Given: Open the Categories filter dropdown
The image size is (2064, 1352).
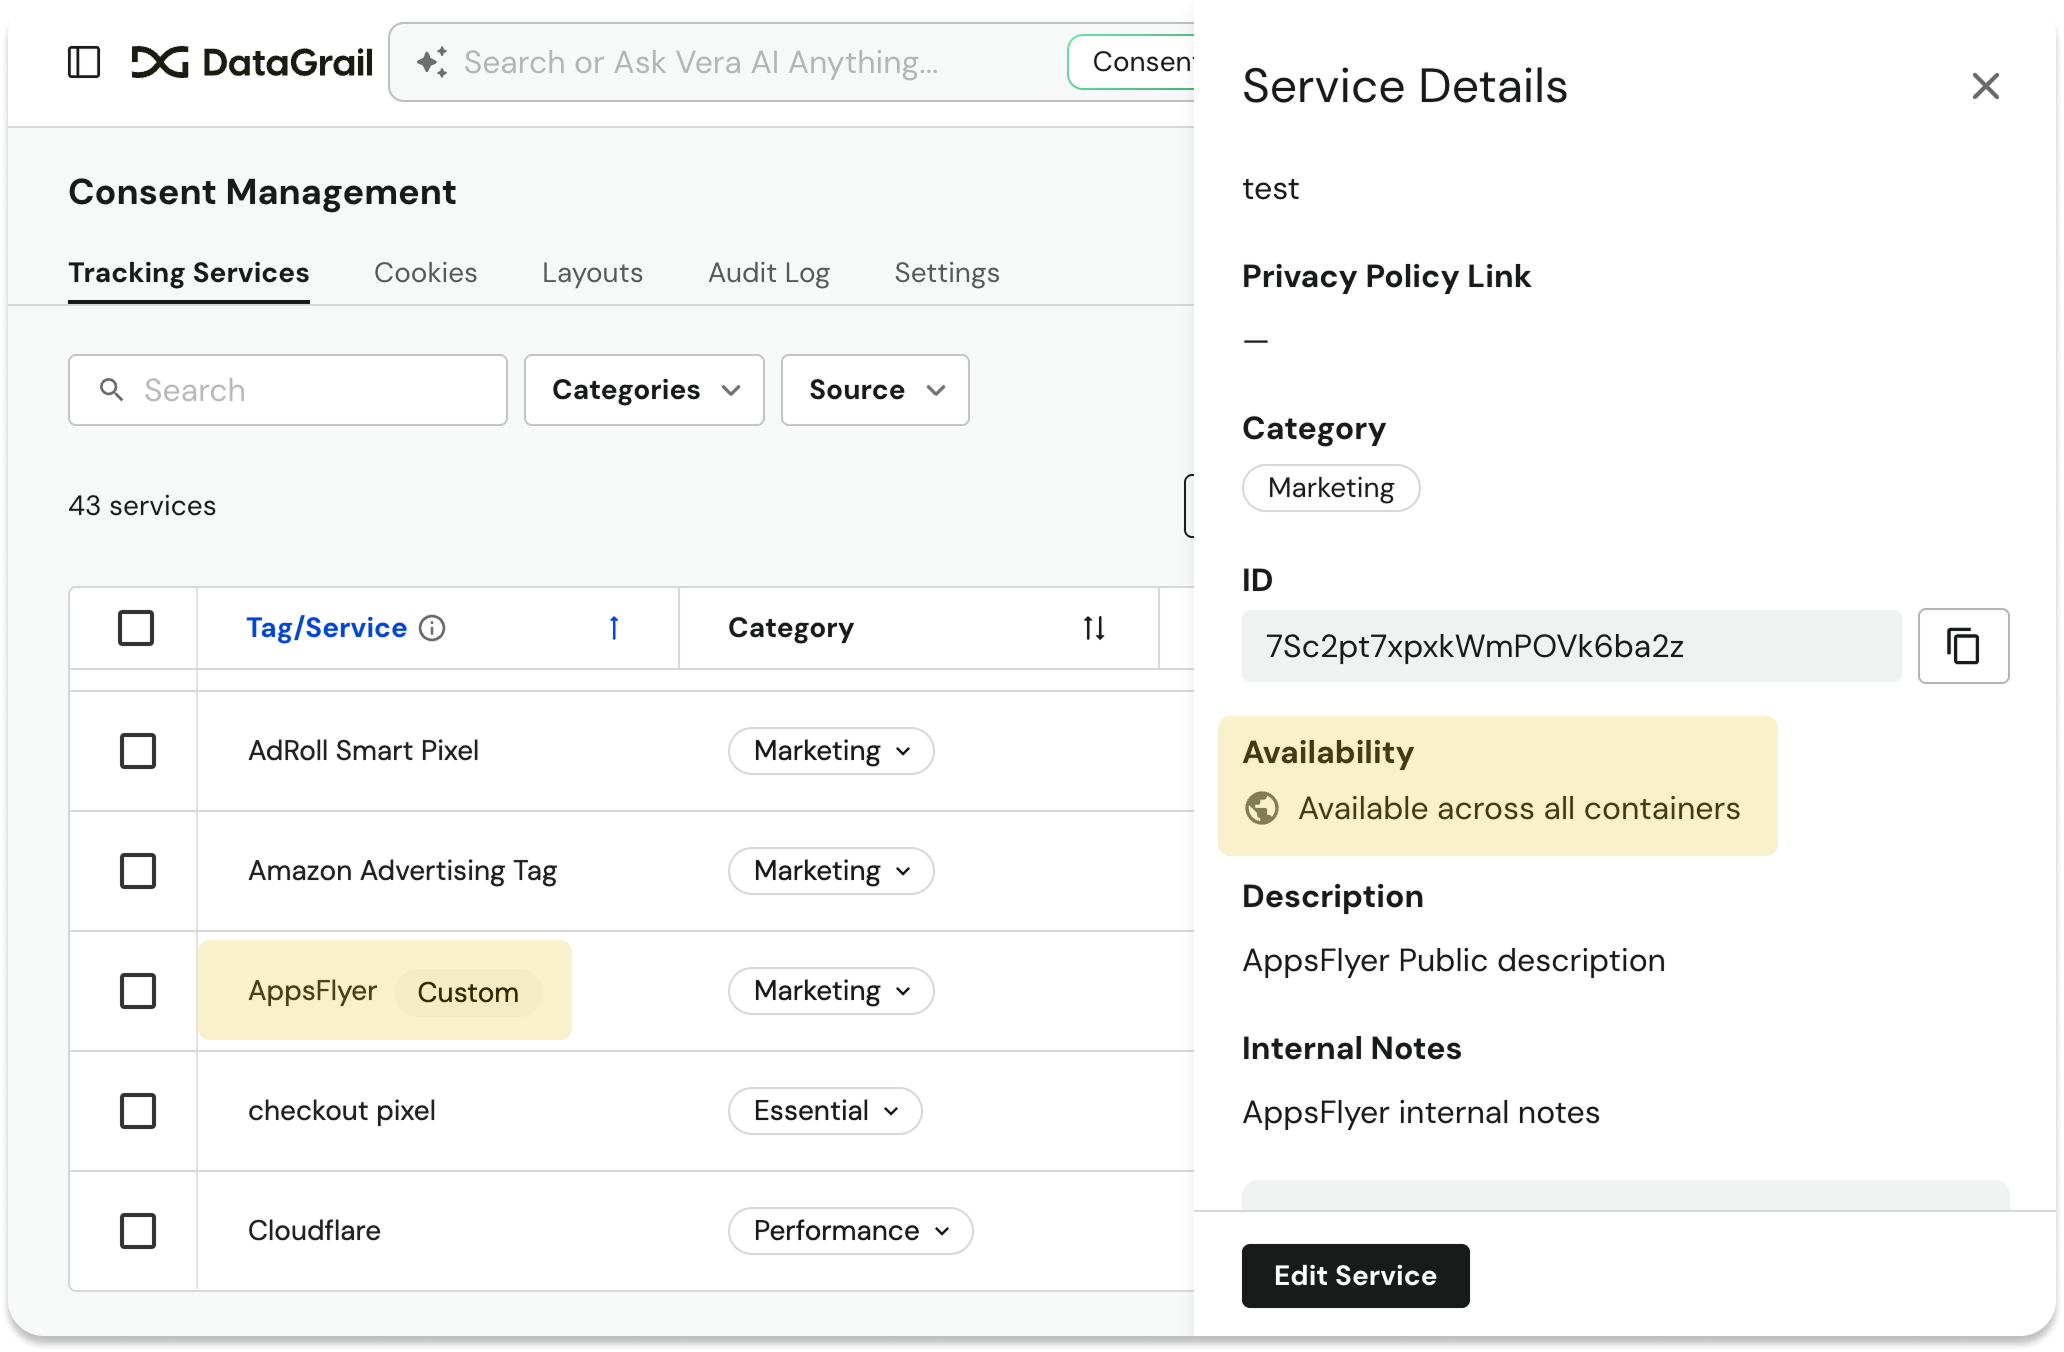Looking at the screenshot, I should [x=643, y=390].
